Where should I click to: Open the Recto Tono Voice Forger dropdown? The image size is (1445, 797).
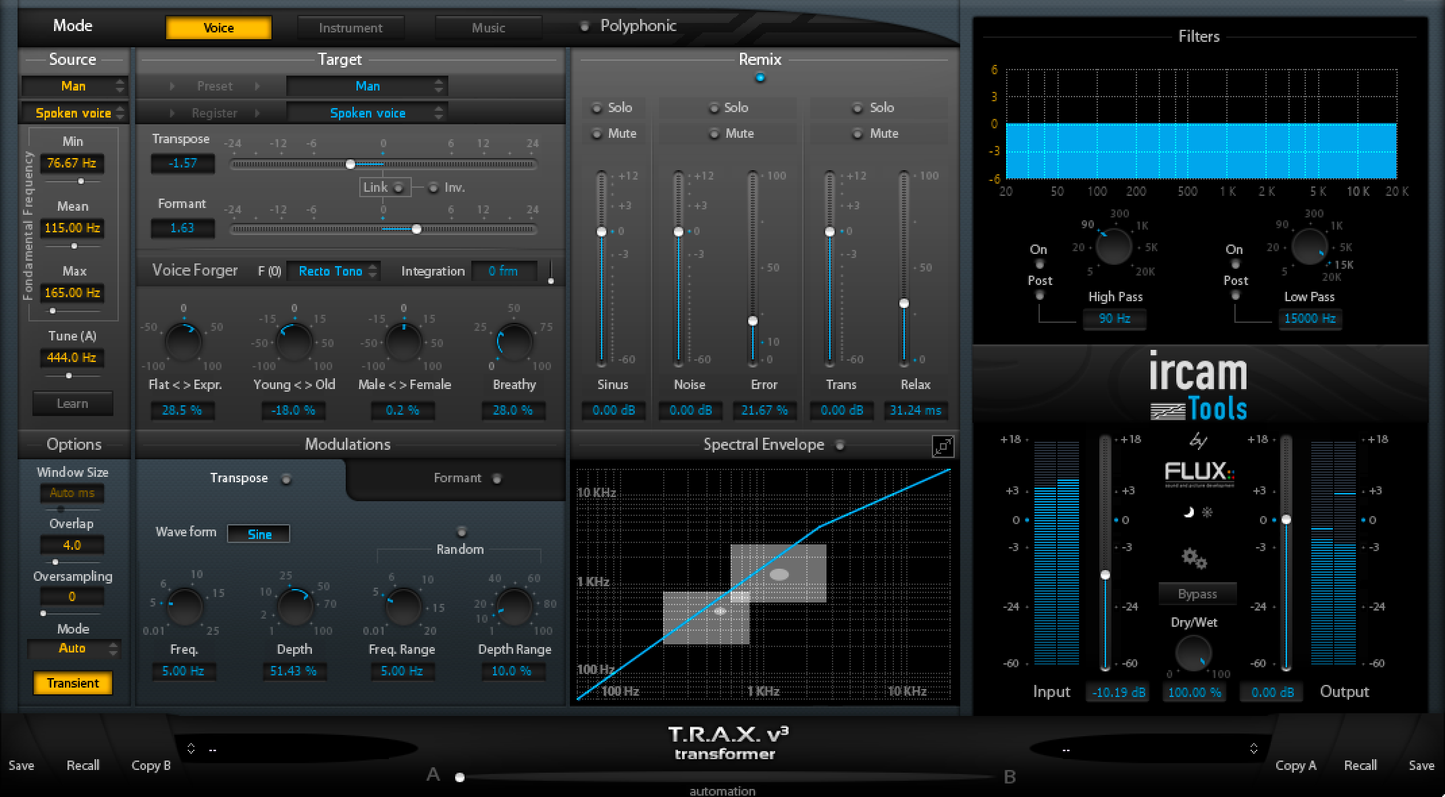[x=333, y=270]
